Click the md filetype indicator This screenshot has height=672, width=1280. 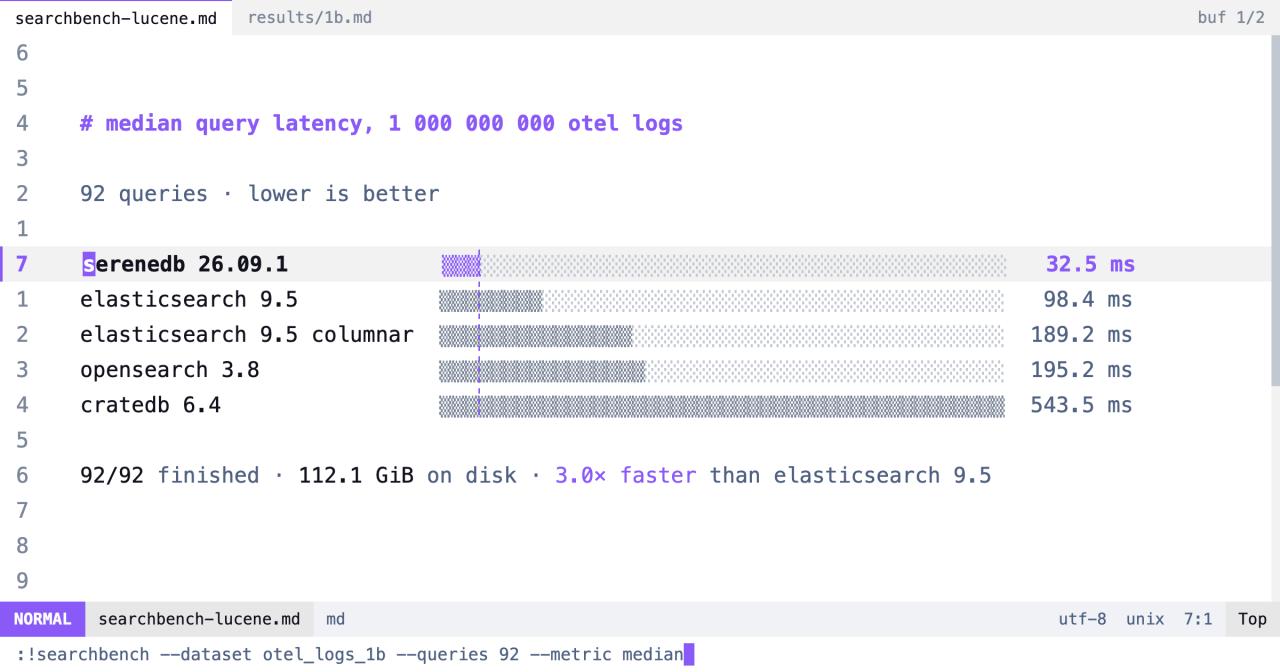point(336,619)
